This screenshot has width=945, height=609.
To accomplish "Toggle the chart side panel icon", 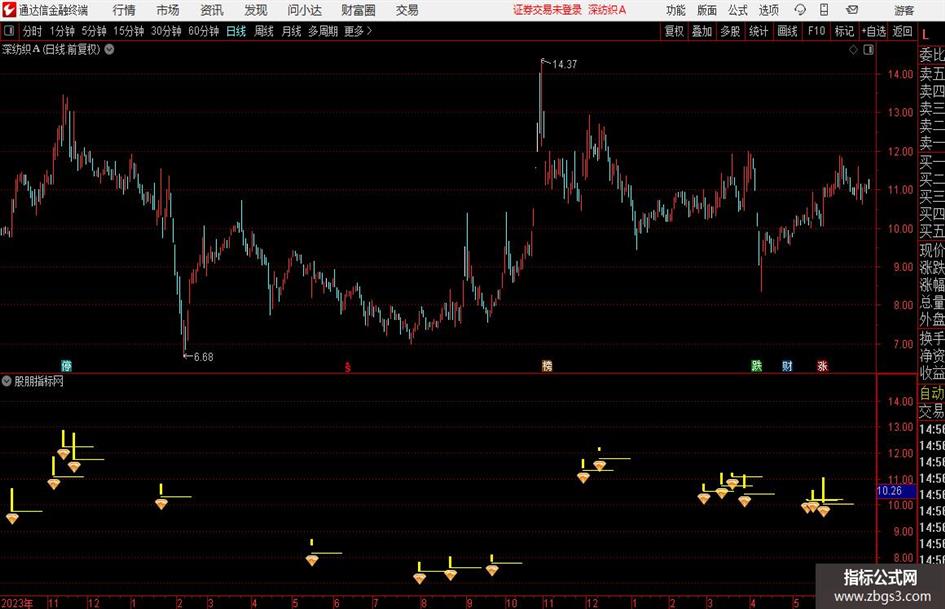I will point(868,50).
